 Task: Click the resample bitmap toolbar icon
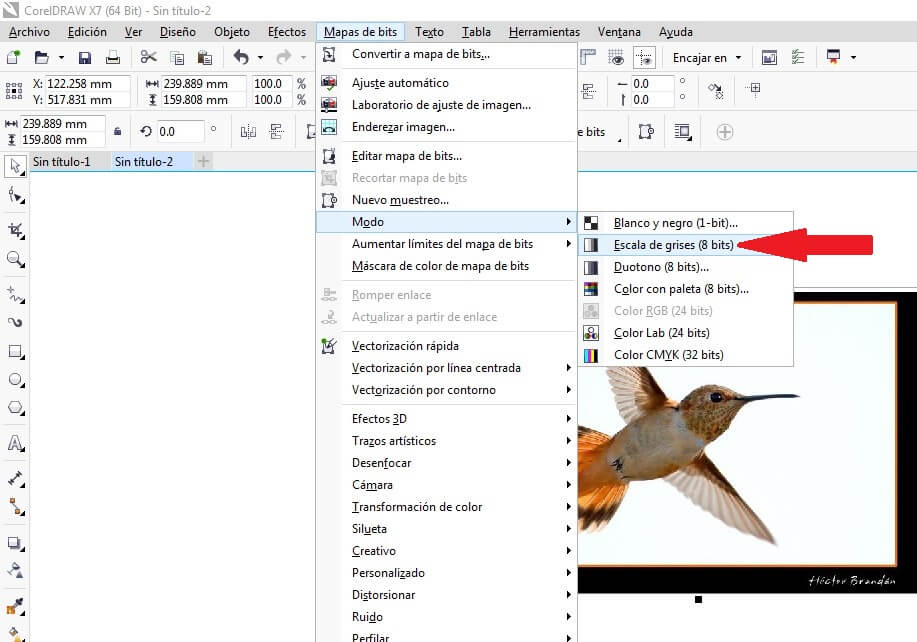point(646,132)
